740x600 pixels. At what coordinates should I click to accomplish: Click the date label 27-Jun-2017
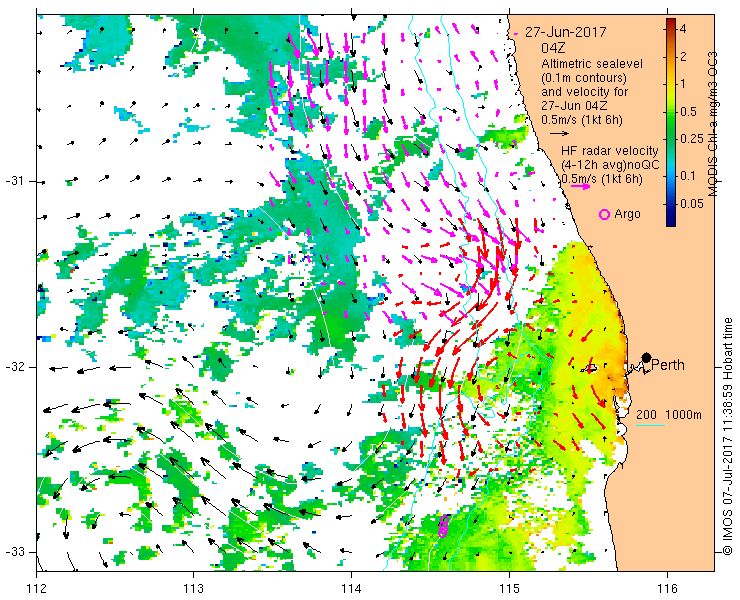click(566, 33)
